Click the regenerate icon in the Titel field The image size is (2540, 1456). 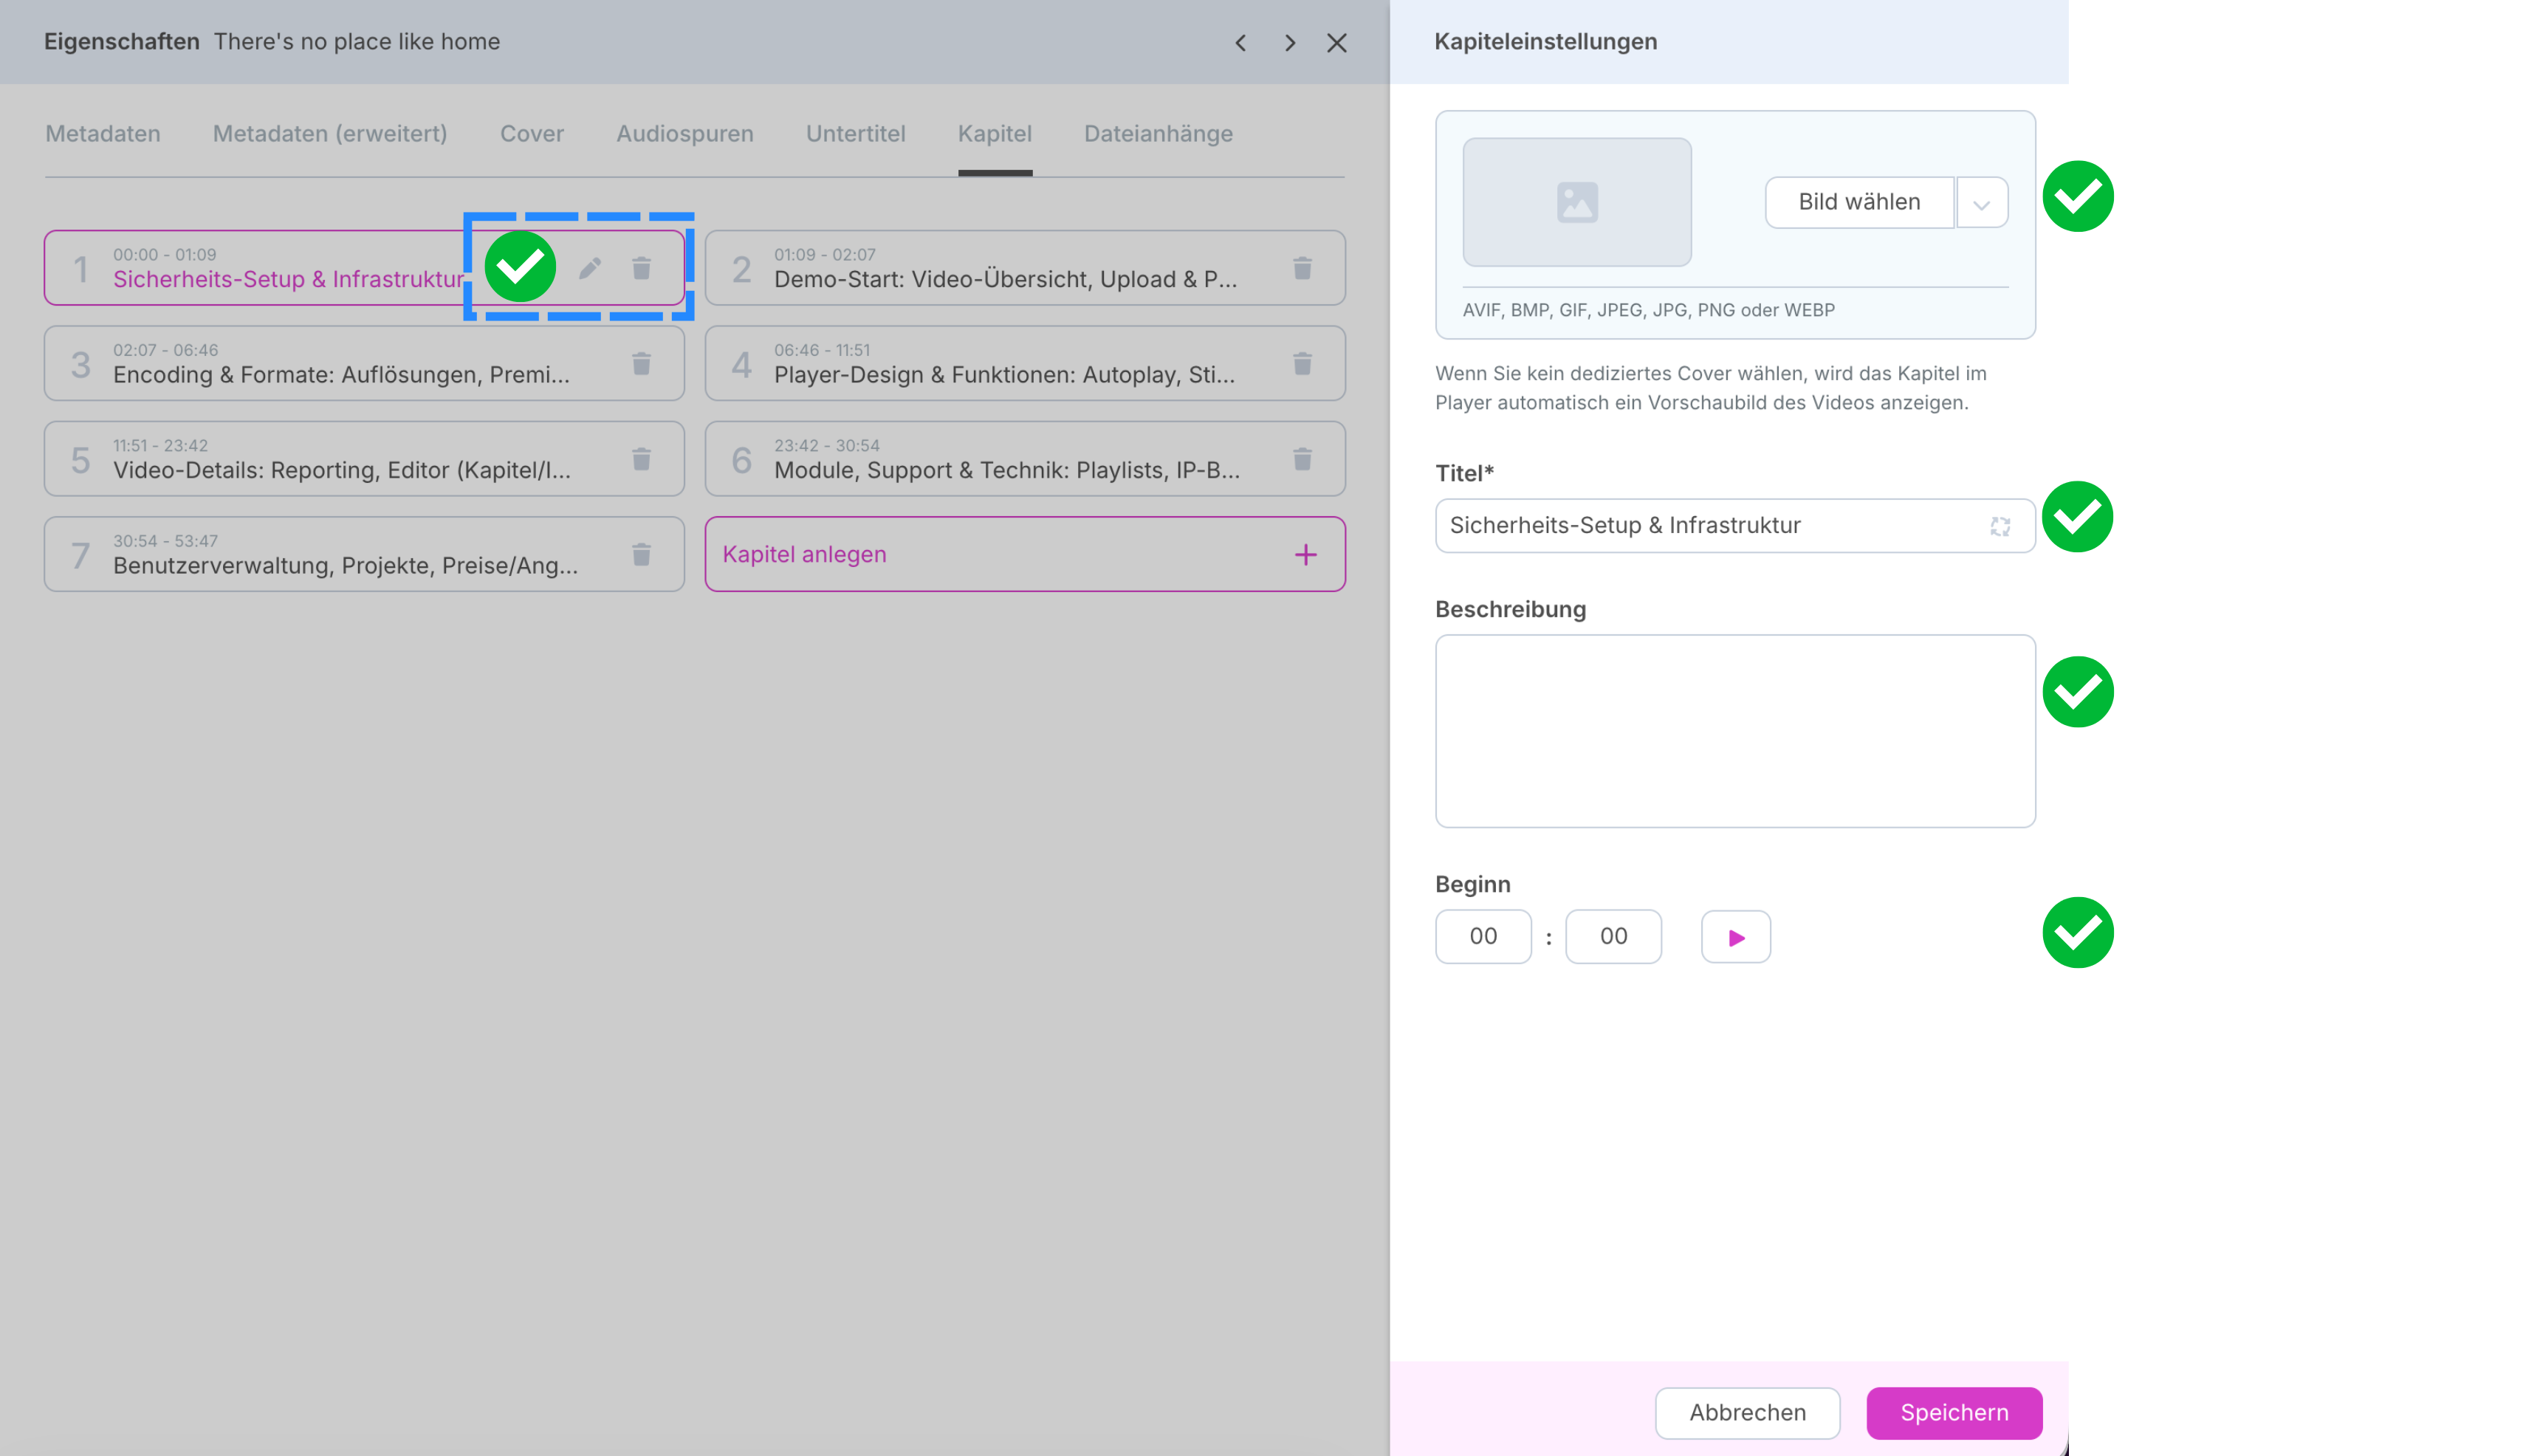[1999, 526]
